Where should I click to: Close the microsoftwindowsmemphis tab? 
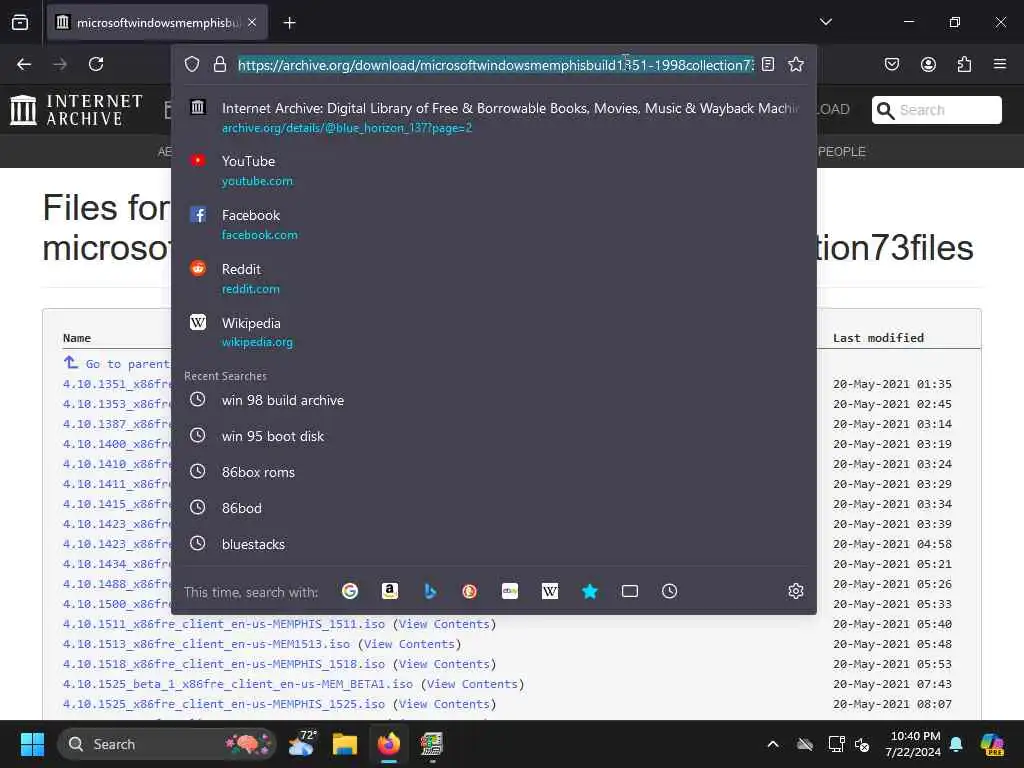tap(252, 22)
